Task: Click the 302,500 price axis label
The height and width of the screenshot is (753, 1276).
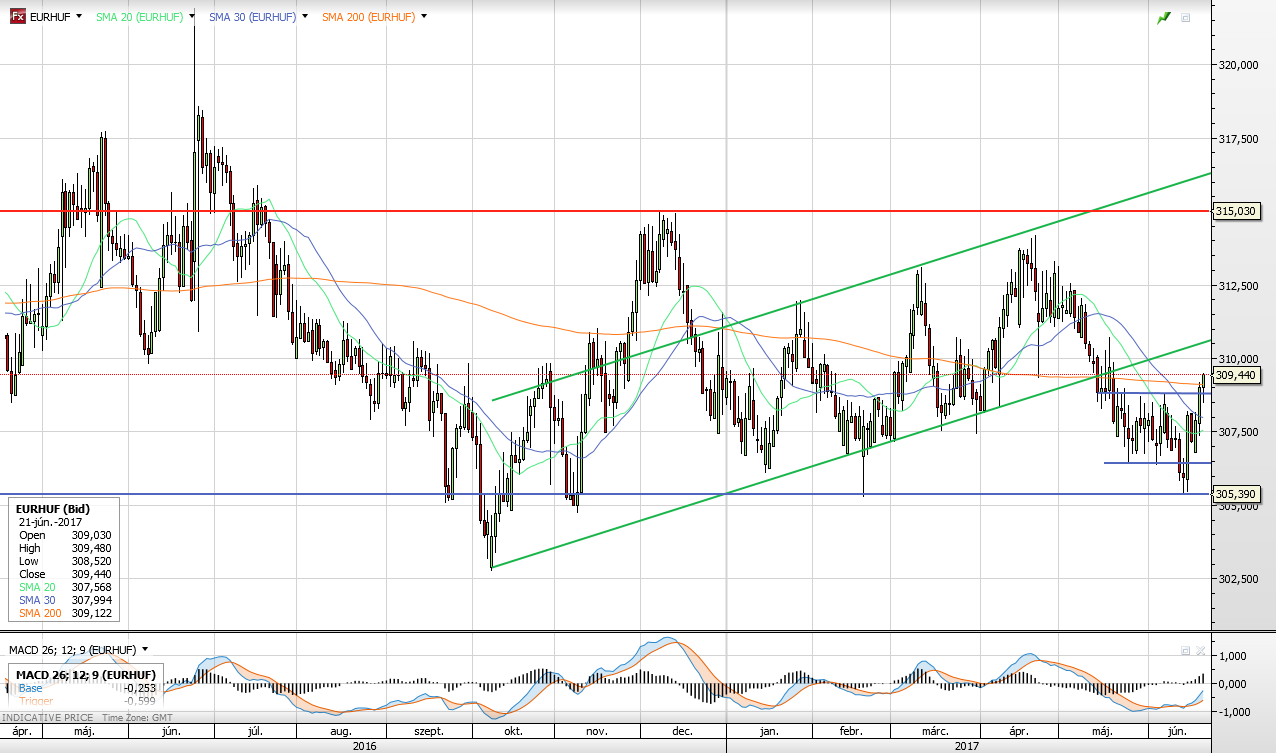Action: coord(1237,579)
